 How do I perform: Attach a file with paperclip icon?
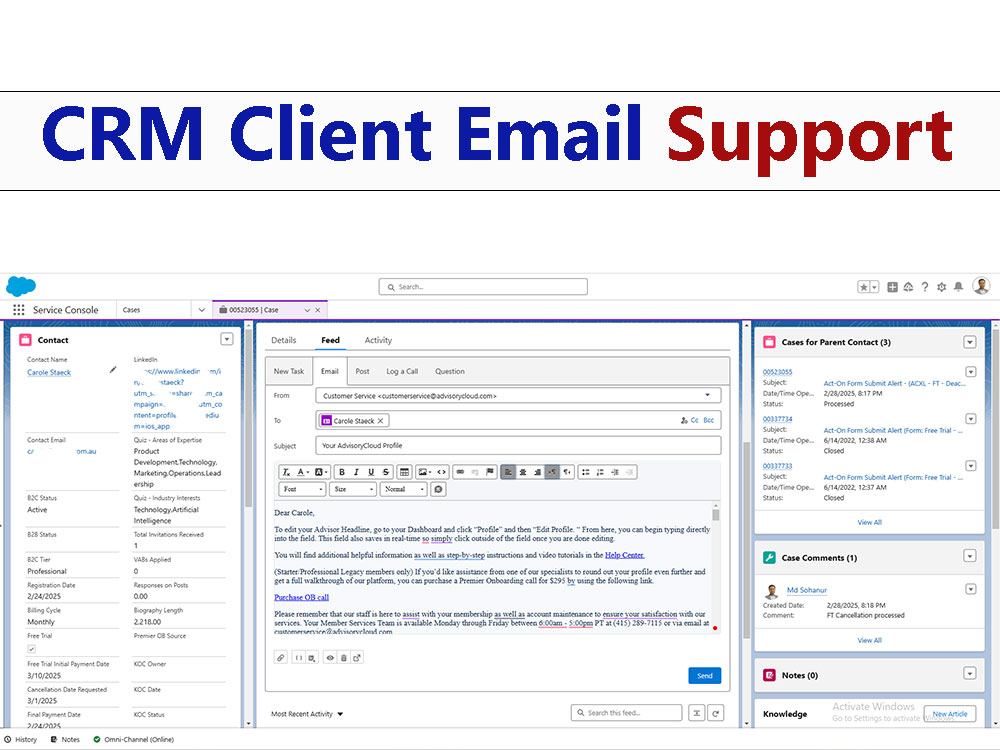pos(281,658)
